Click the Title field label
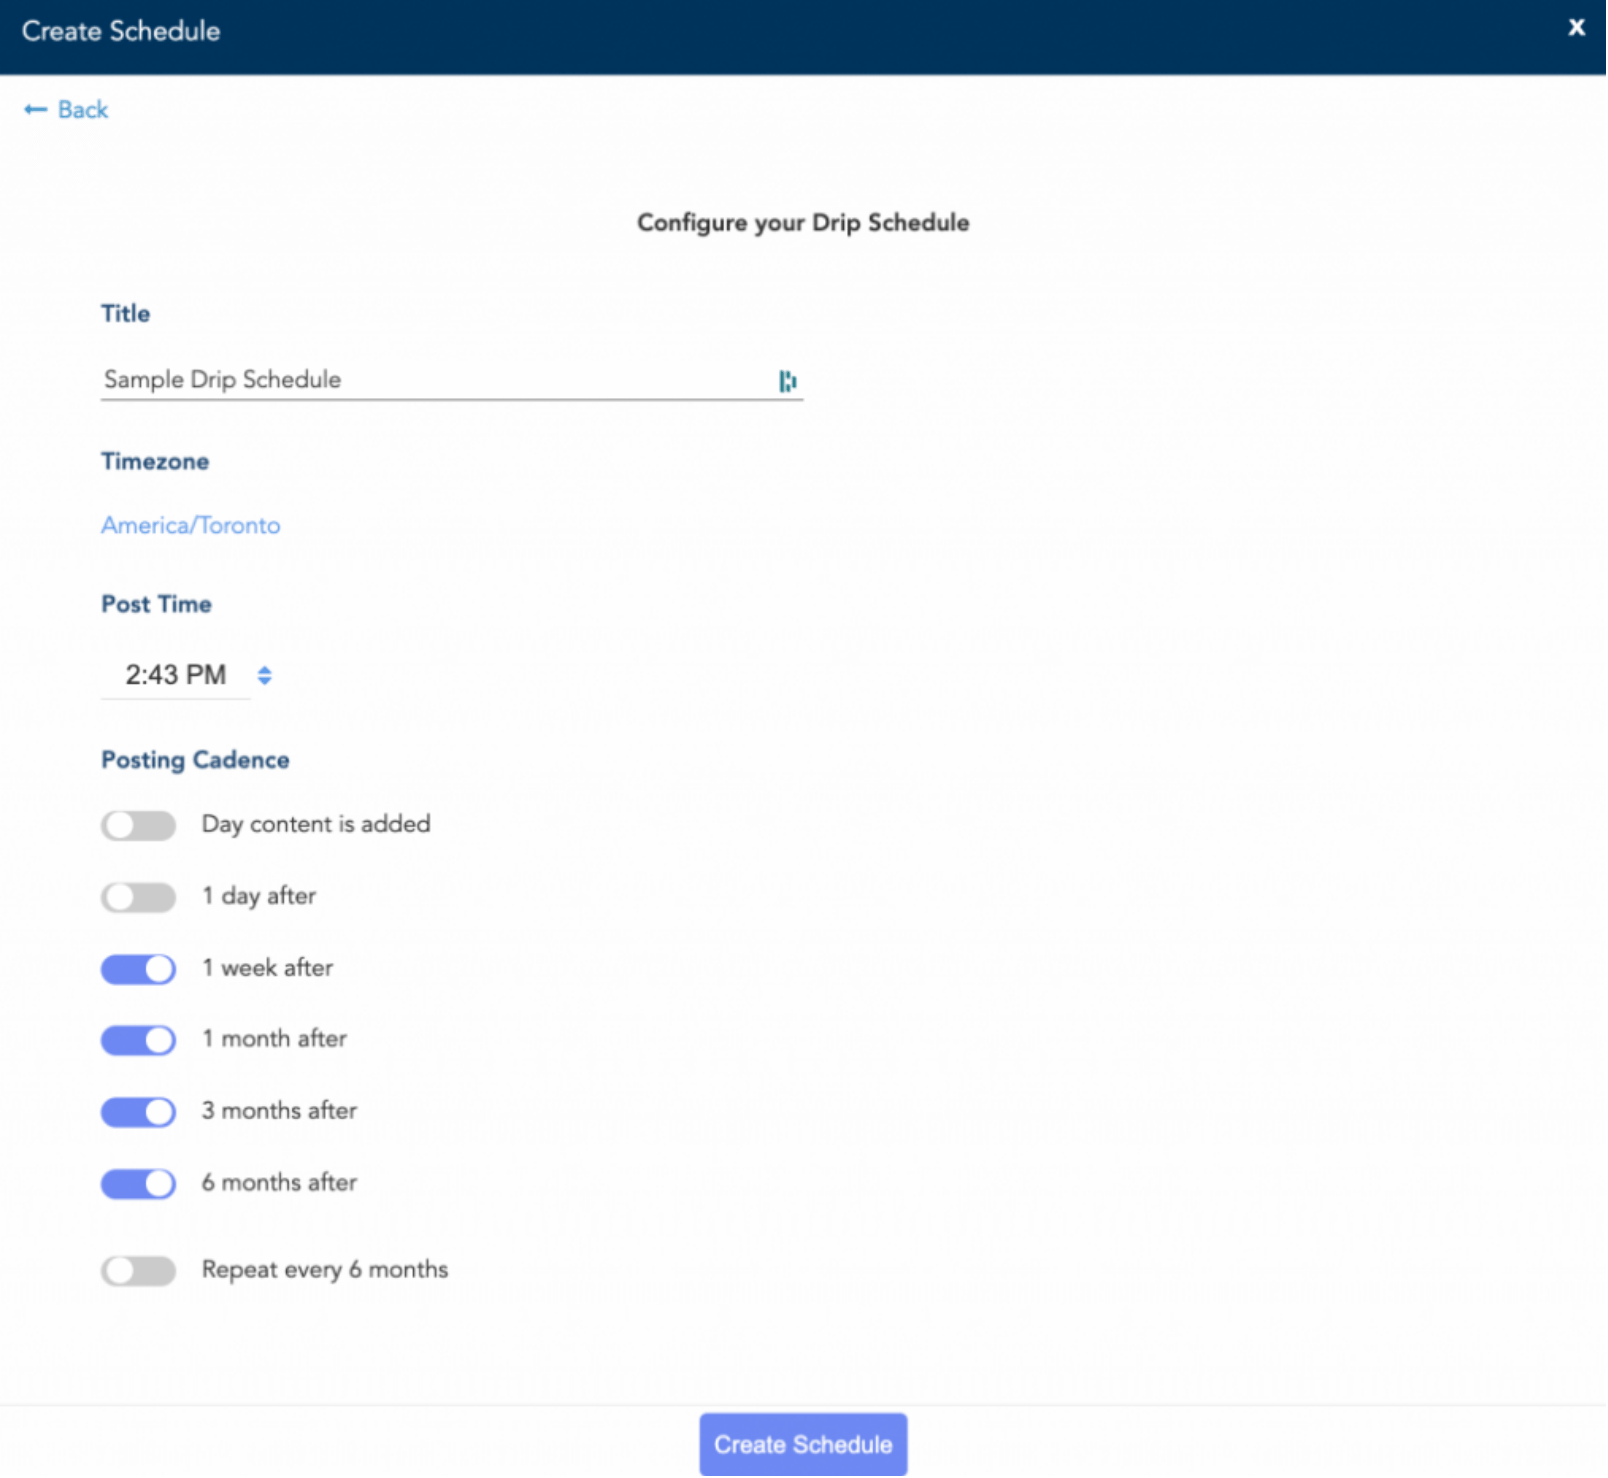Screen dimensions: 1608x1478 [125, 314]
